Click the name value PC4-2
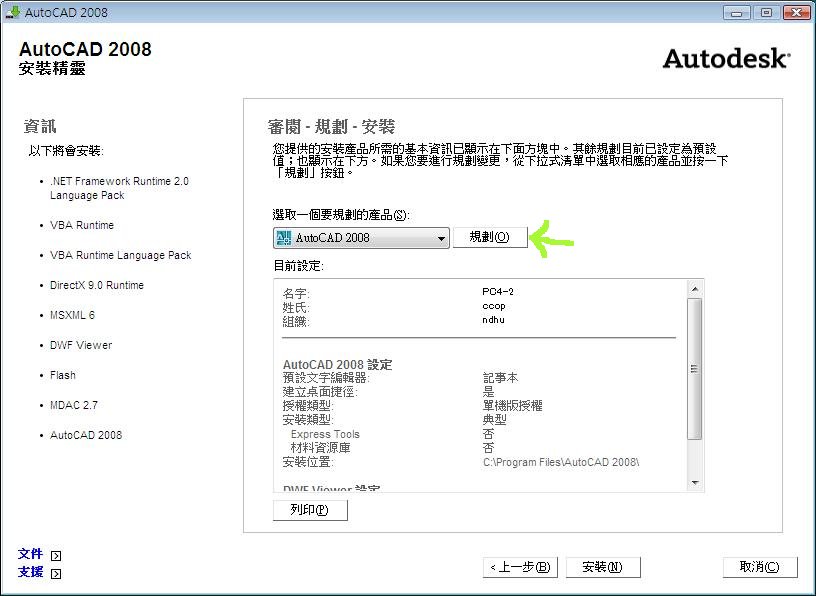816x596 pixels. [498, 292]
